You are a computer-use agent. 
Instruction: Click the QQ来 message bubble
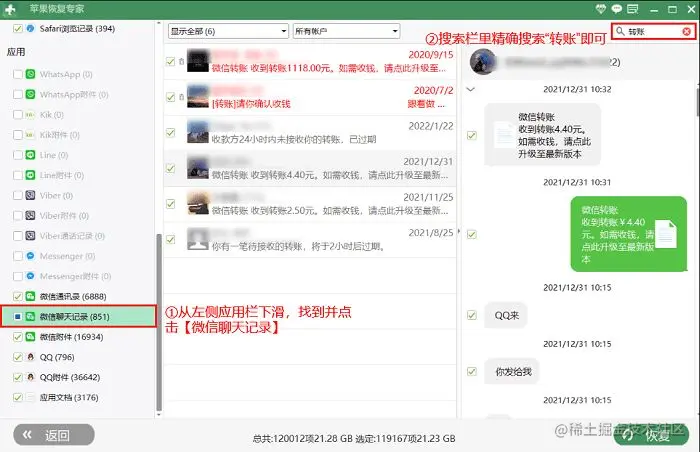pyautogui.click(x=506, y=315)
